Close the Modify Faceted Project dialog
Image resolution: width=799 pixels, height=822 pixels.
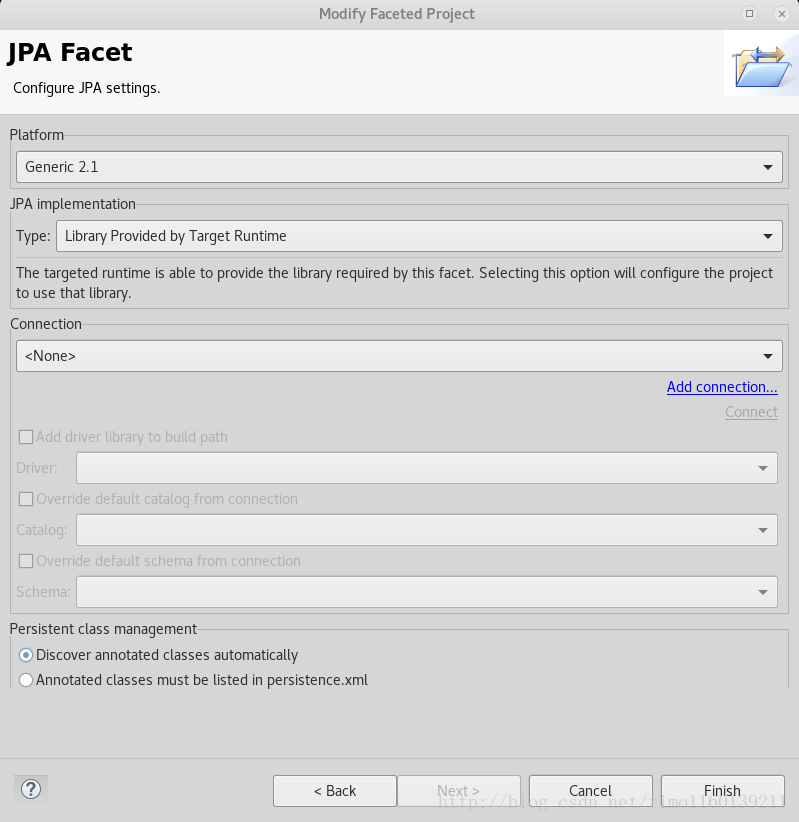point(780,14)
